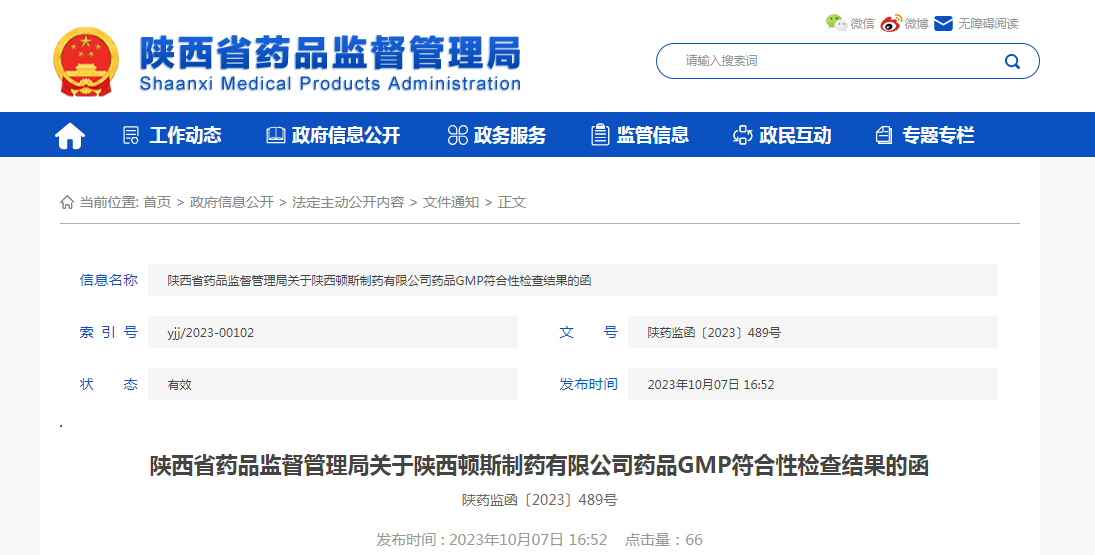Click 无障碍阅读 accessibility link
The width and height of the screenshot is (1095, 555).
click(988, 24)
